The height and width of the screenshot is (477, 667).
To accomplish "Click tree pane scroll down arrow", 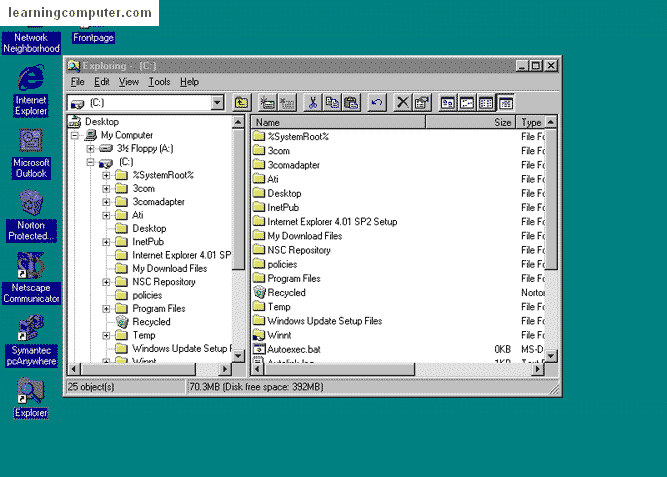I will point(238,356).
